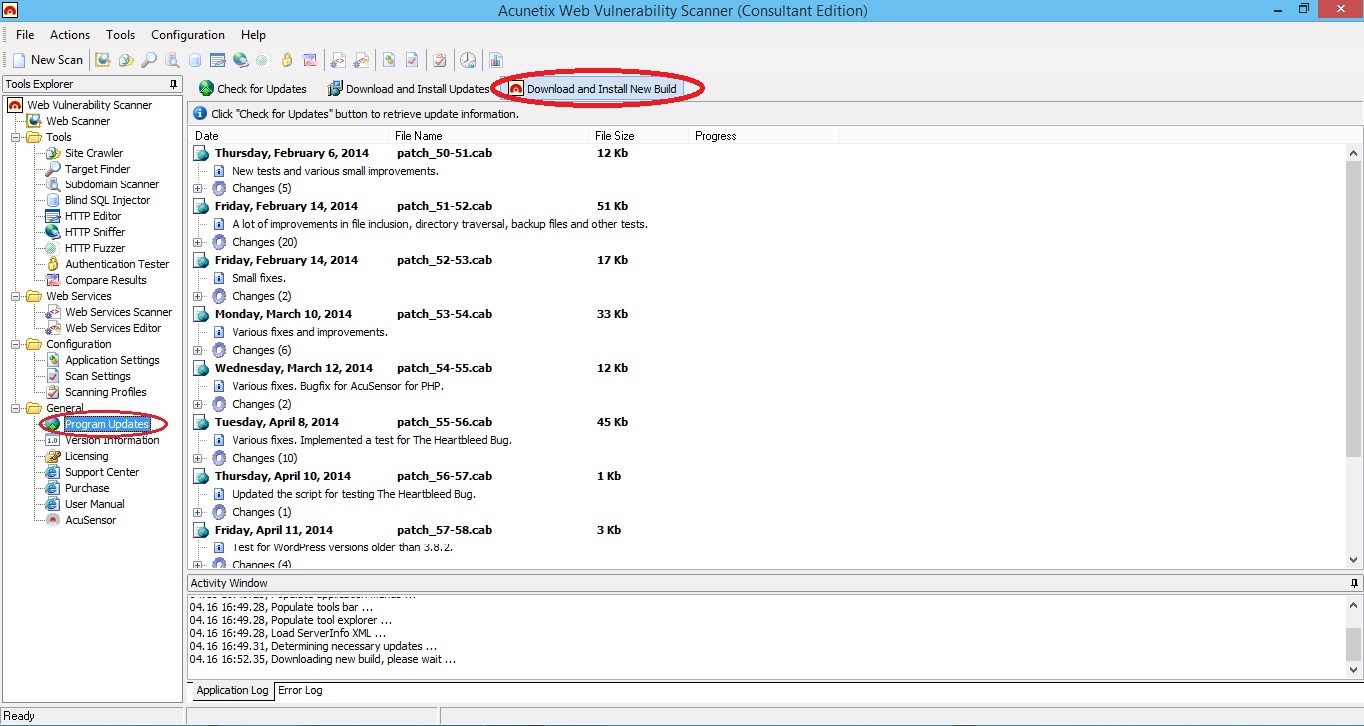The width and height of the screenshot is (1364, 726).
Task: Open HTTP Editor toolbar icon
Action: pos(218,60)
